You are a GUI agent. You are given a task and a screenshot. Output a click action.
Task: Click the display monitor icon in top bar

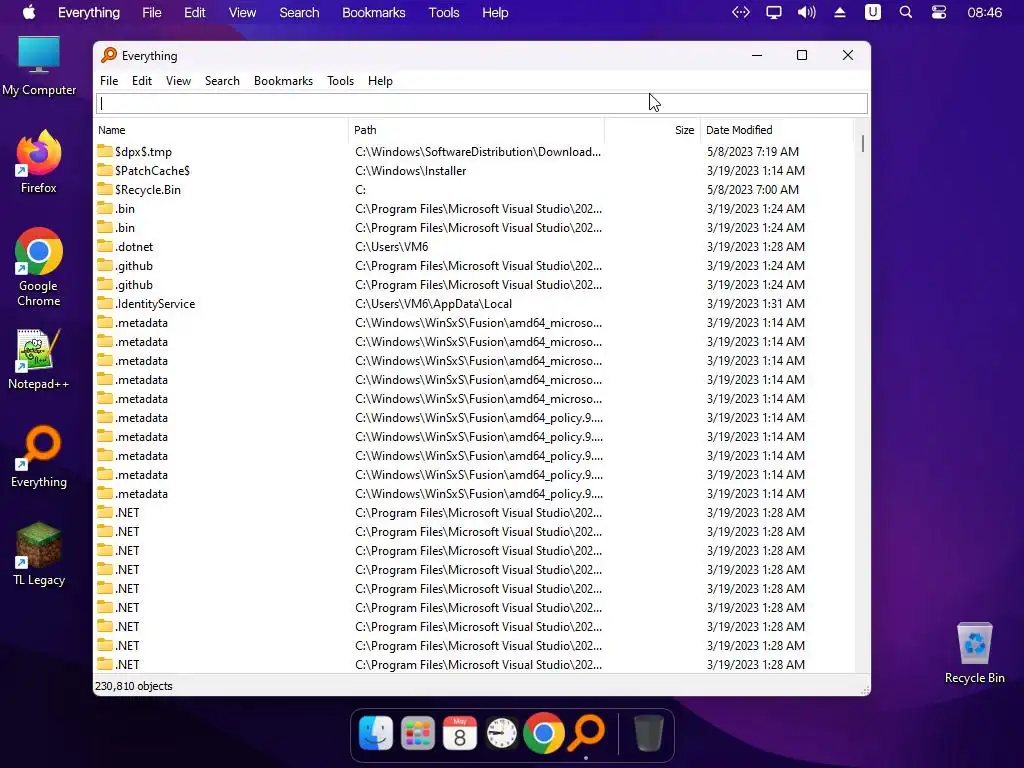point(774,12)
